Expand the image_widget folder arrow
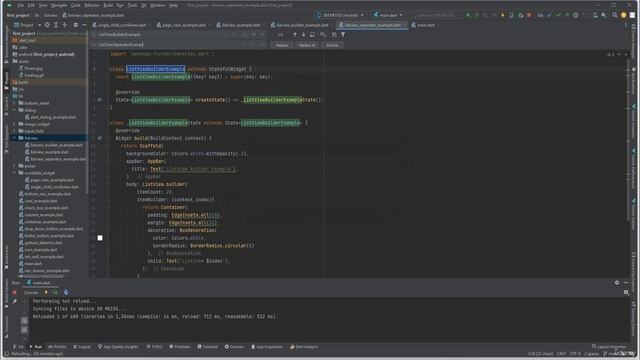Screen dimensions: 640x360 [x=15, y=124]
